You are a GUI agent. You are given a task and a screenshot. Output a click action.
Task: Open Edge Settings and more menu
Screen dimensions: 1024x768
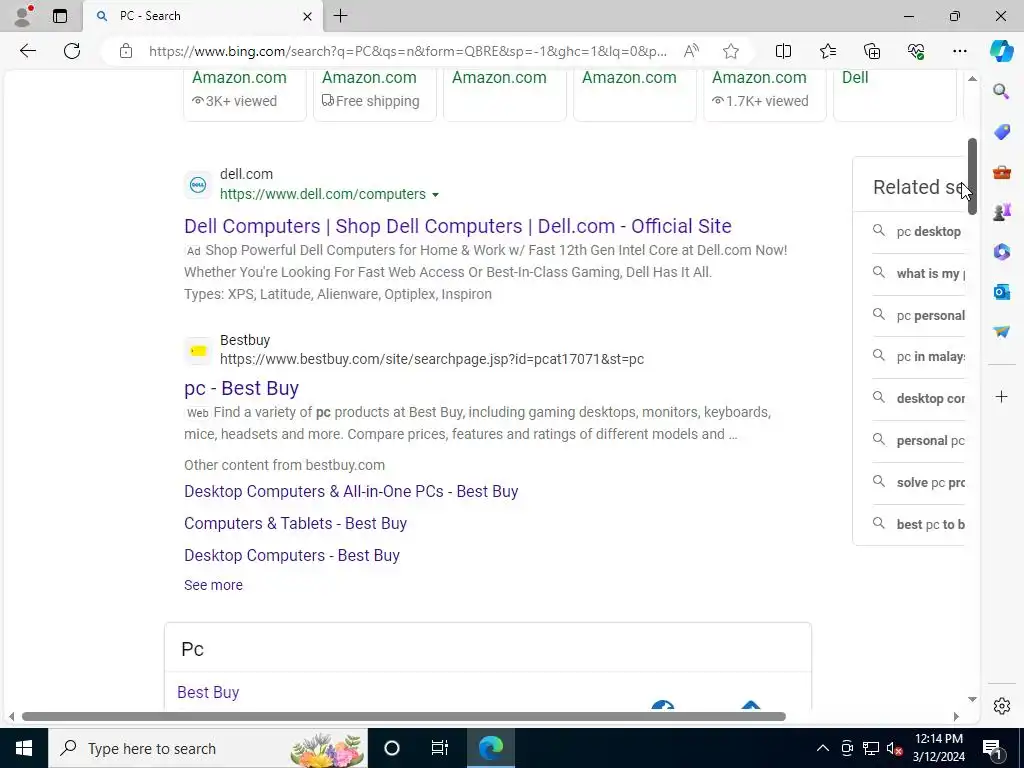click(959, 51)
